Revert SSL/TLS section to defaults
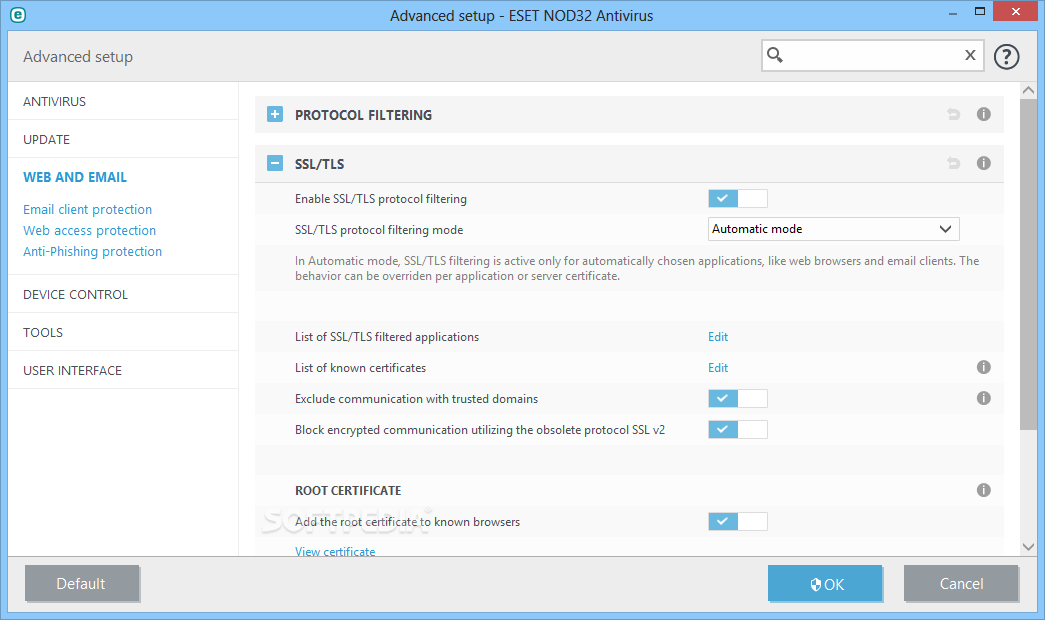1045x620 pixels. click(x=954, y=163)
